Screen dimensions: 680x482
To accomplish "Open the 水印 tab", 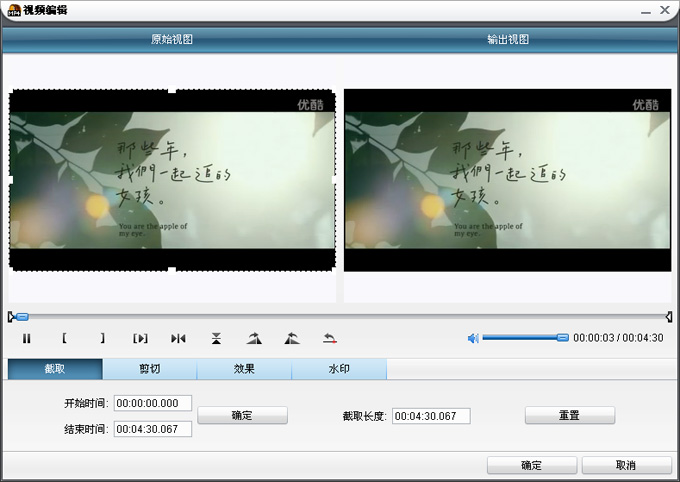I will [339, 369].
